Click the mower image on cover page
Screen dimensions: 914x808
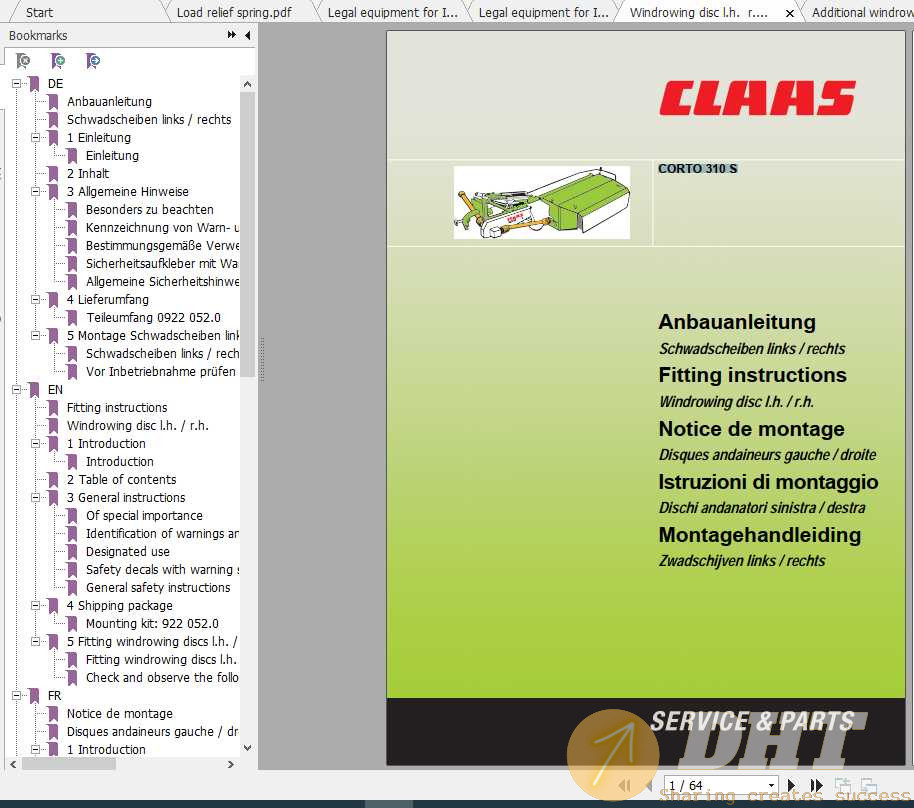(542, 202)
